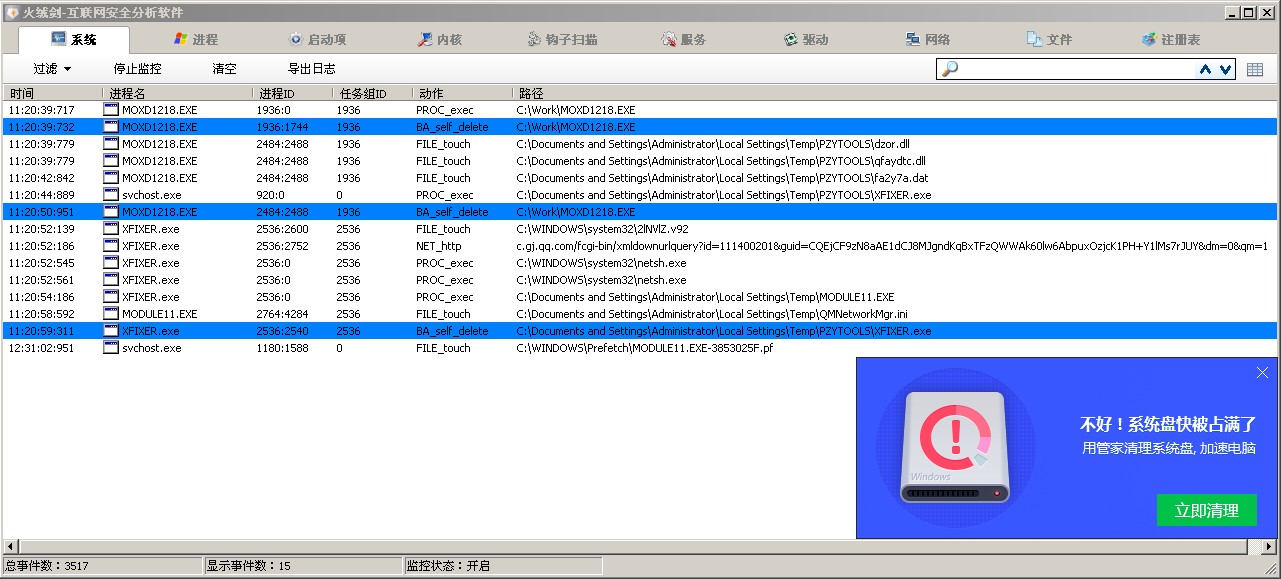This screenshot has height=579, width=1281.
Task: Click XFIXER.exe icon in 11:20:59:311 row
Action: tap(111, 331)
